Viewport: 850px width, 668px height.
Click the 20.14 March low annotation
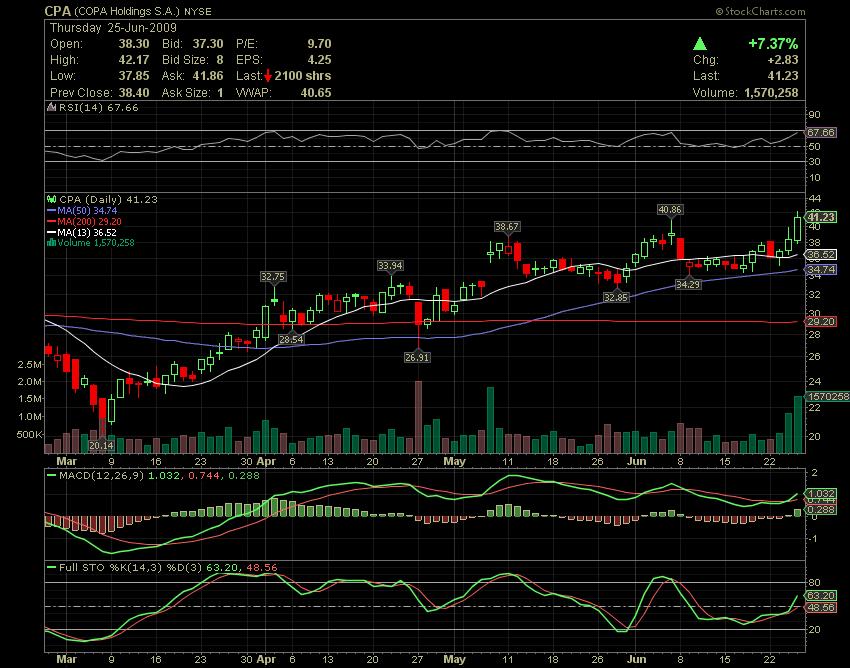point(101,445)
